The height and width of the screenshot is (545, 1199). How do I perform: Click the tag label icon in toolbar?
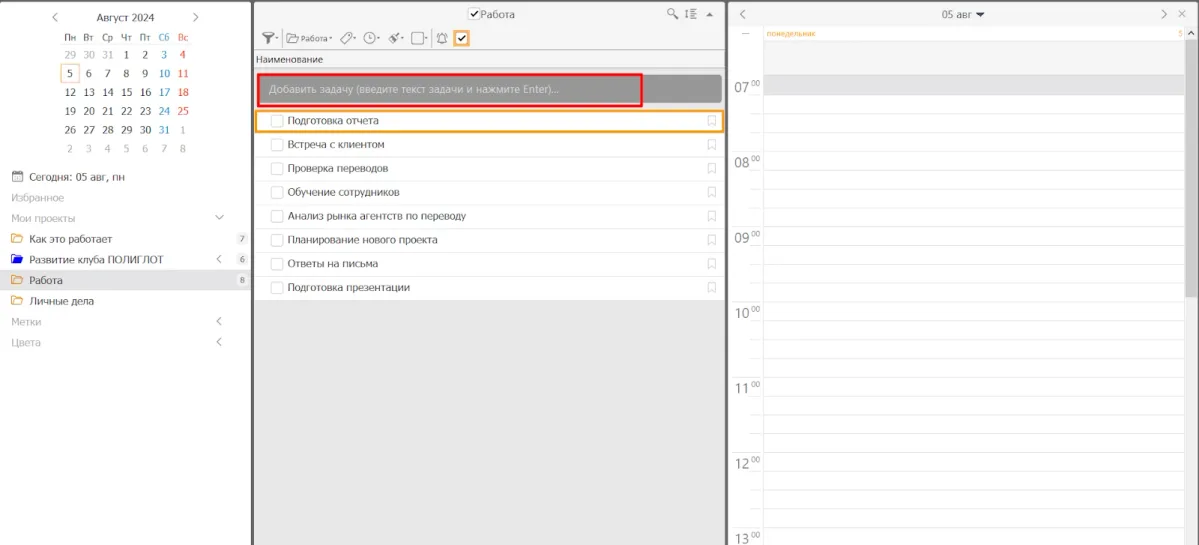point(347,38)
